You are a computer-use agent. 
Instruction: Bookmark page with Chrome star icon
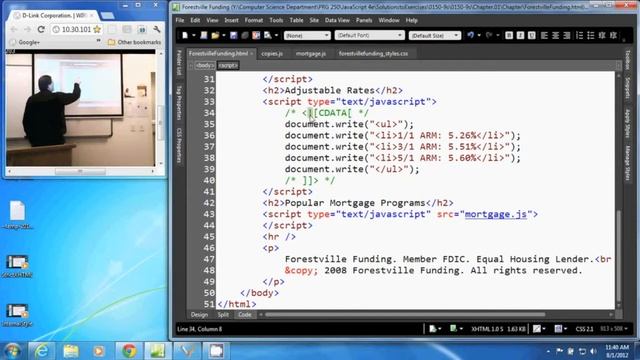click(x=97, y=29)
